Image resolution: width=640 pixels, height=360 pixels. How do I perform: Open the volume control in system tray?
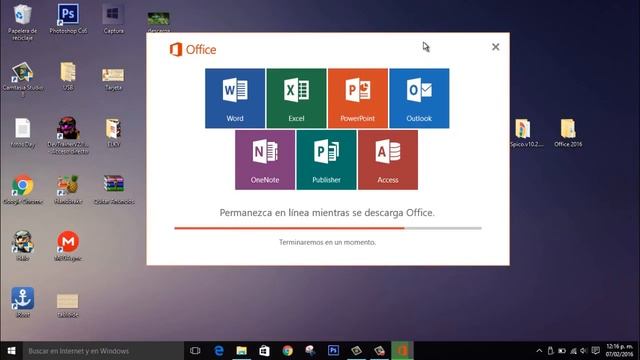point(584,351)
